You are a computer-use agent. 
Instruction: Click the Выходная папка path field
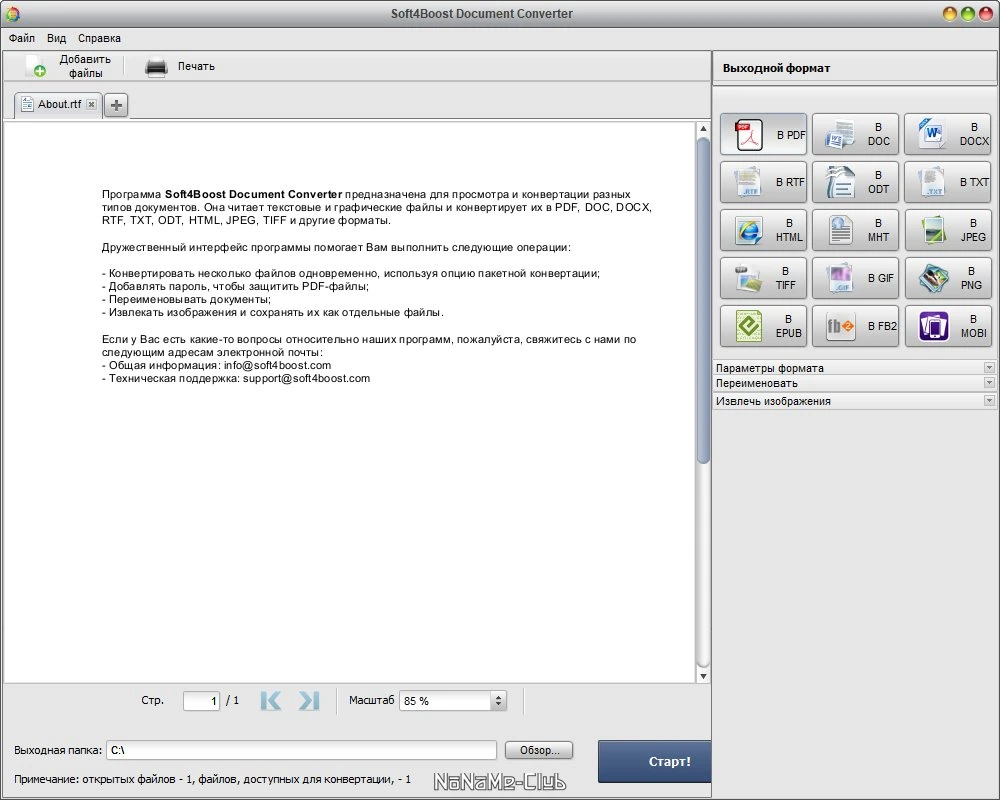point(301,750)
